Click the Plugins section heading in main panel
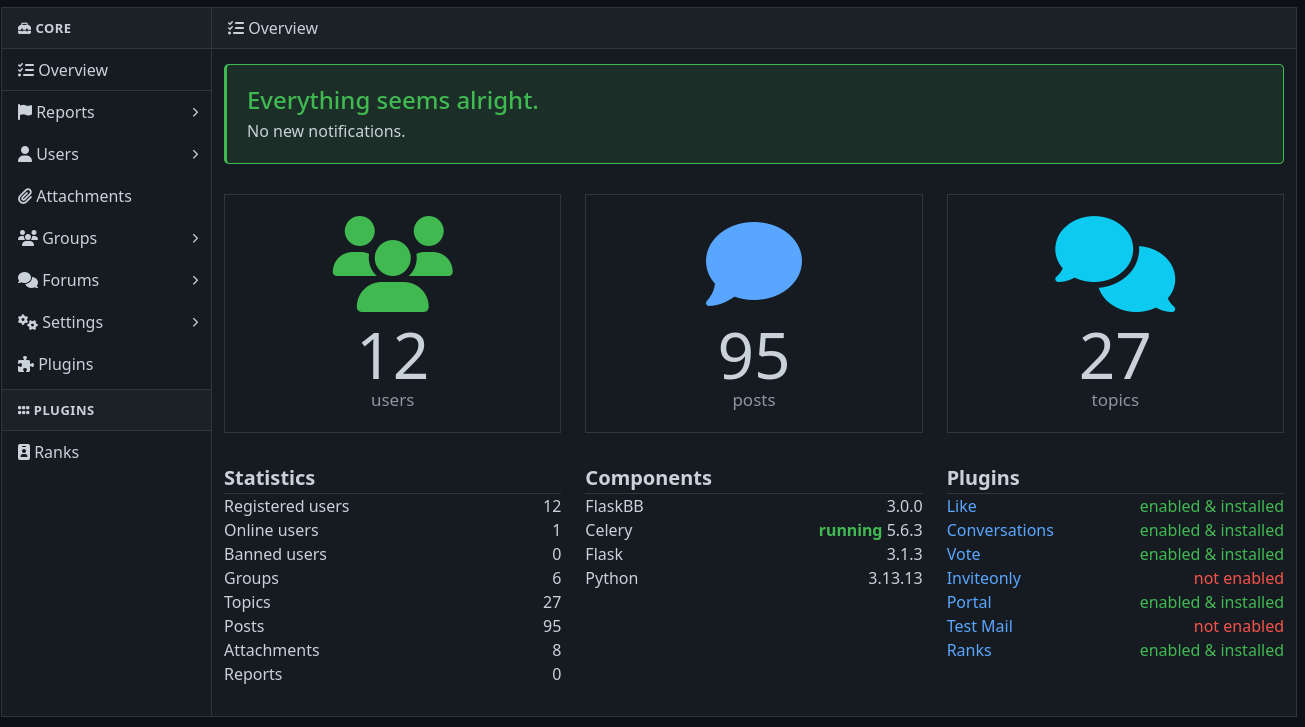The image size is (1305, 727). [x=983, y=478]
